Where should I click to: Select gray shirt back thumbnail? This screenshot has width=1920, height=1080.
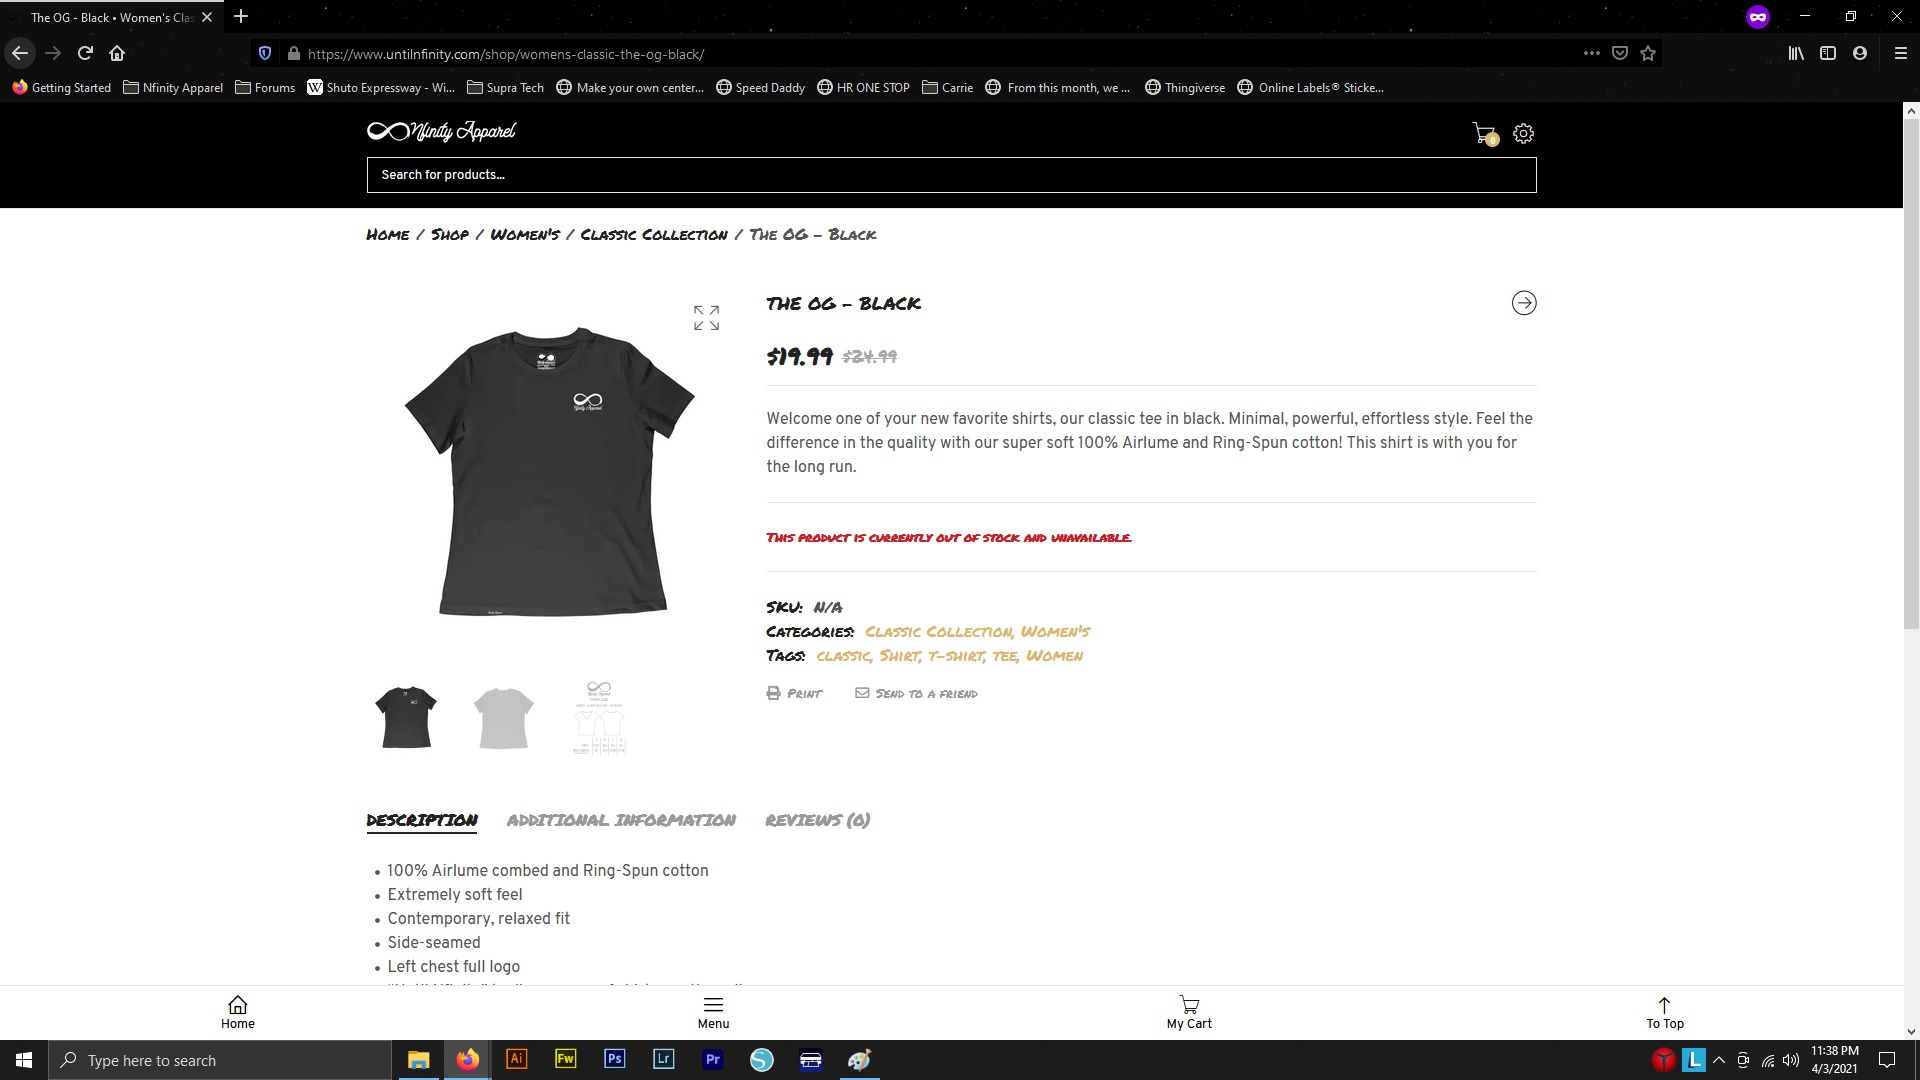tap(503, 717)
